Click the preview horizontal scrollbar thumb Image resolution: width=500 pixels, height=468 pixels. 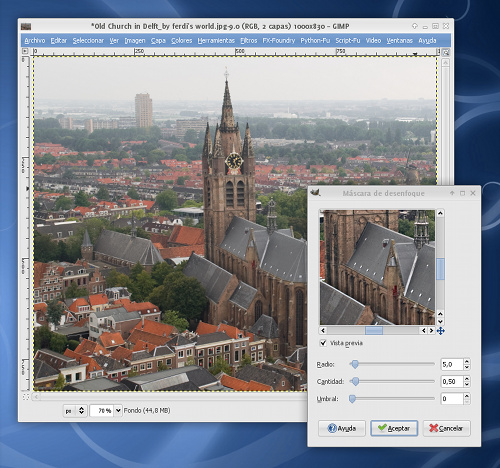[374, 330]
